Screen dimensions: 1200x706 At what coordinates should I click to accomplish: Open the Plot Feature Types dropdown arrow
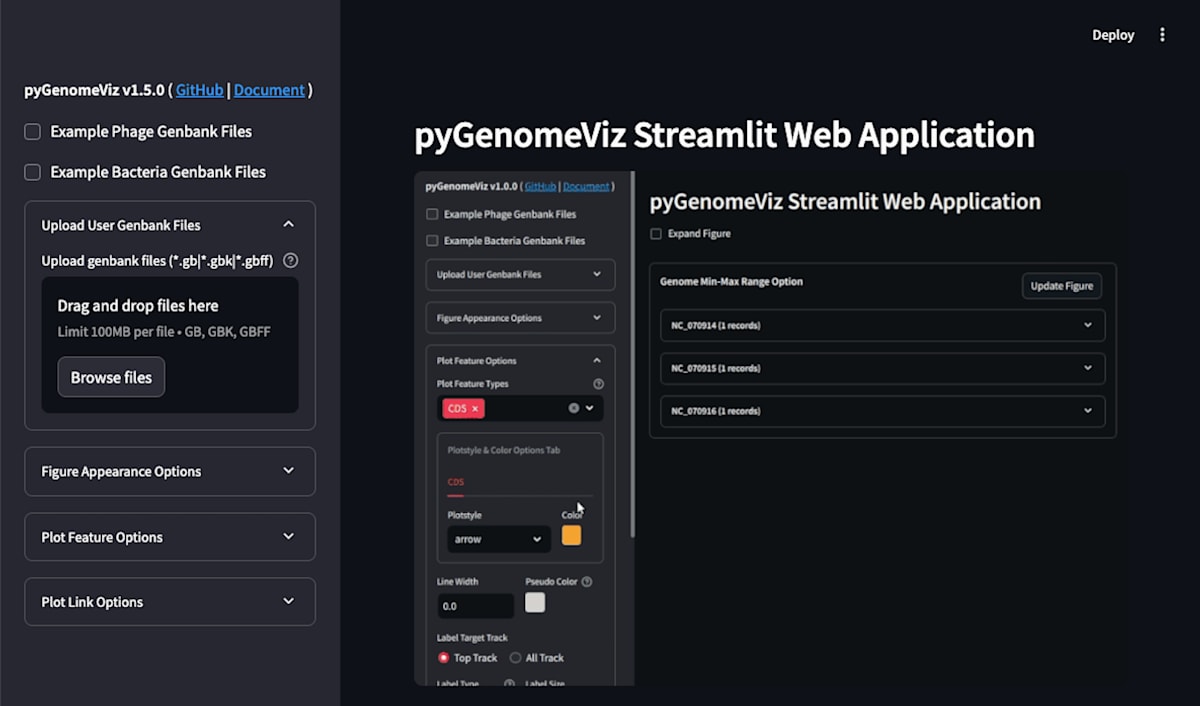590,408
